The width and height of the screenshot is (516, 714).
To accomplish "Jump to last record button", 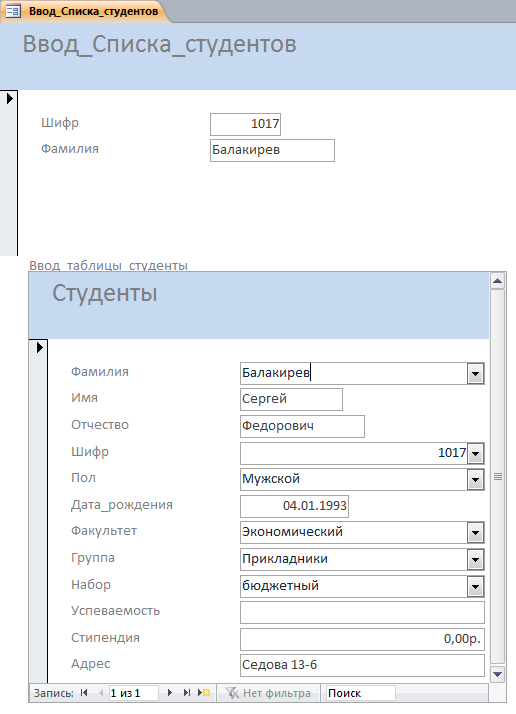I will (186, 693).
